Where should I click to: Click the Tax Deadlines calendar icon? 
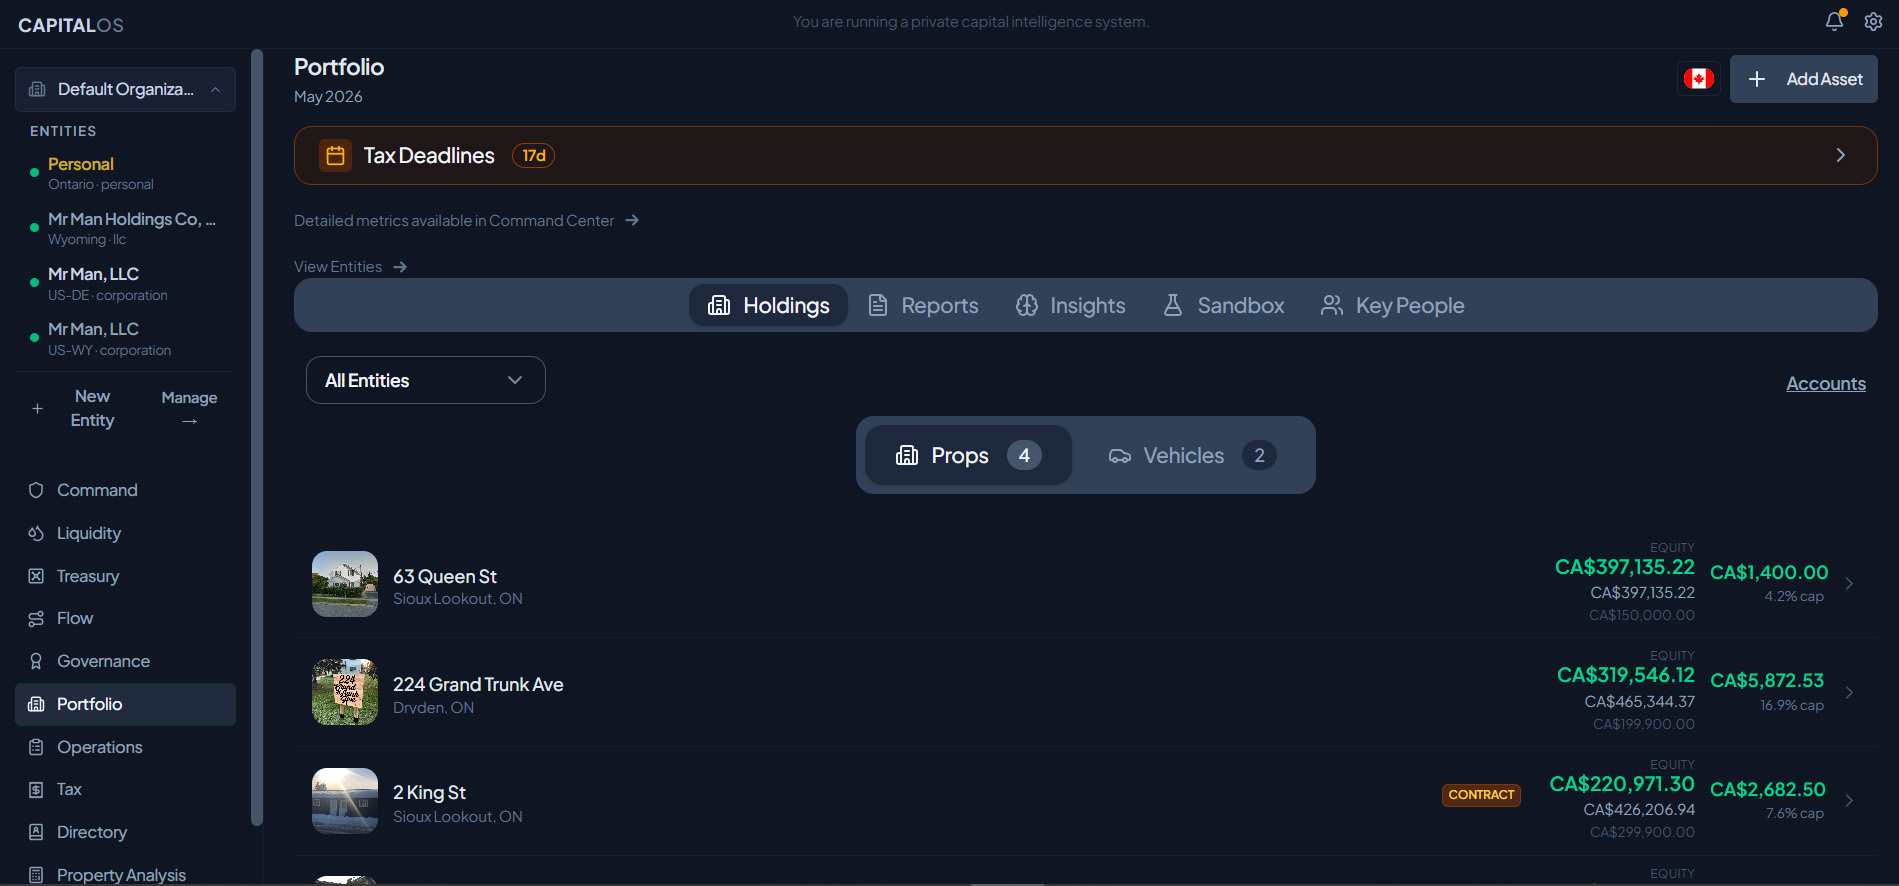(x=335, y=156)
